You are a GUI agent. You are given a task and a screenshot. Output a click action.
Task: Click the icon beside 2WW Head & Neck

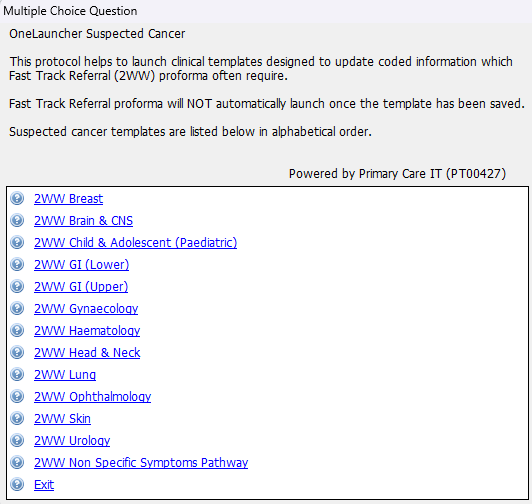(x=17, y=352)
